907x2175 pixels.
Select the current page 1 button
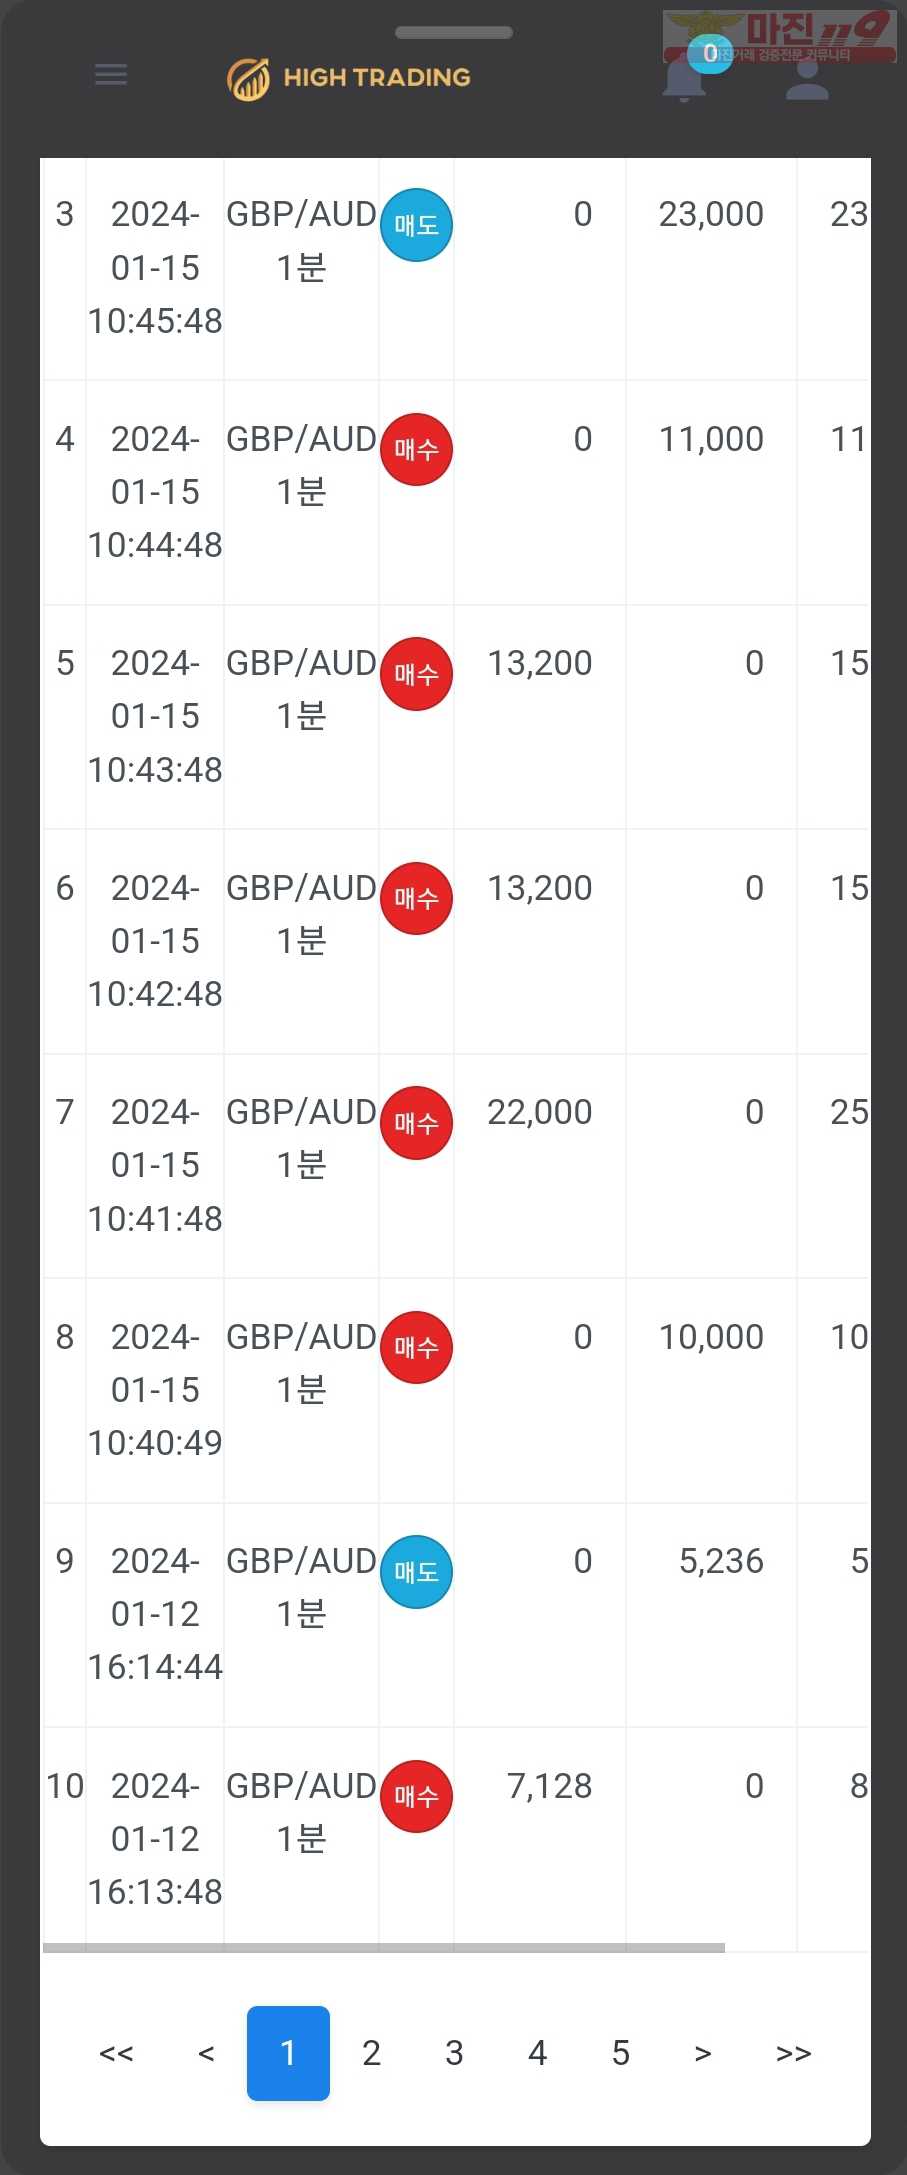coord(288,2053)
